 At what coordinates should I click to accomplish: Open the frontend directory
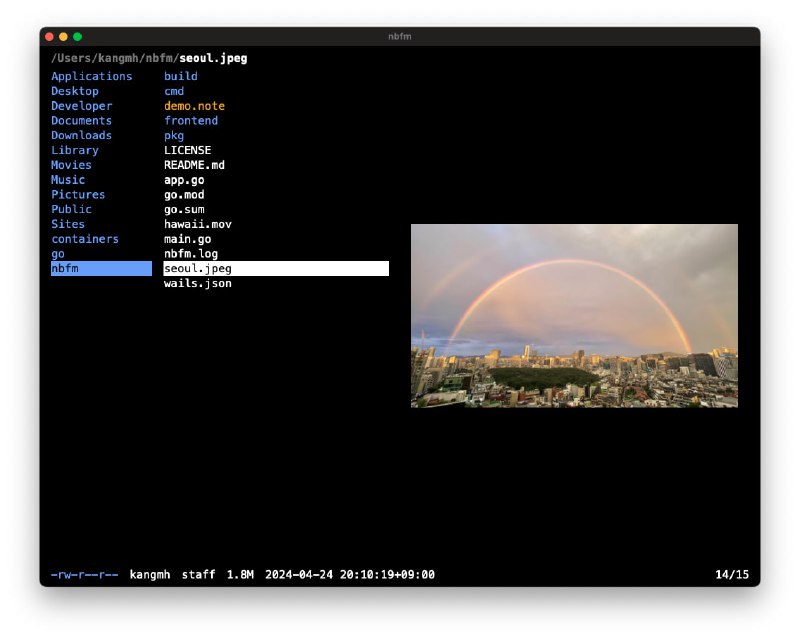point(191,121)
